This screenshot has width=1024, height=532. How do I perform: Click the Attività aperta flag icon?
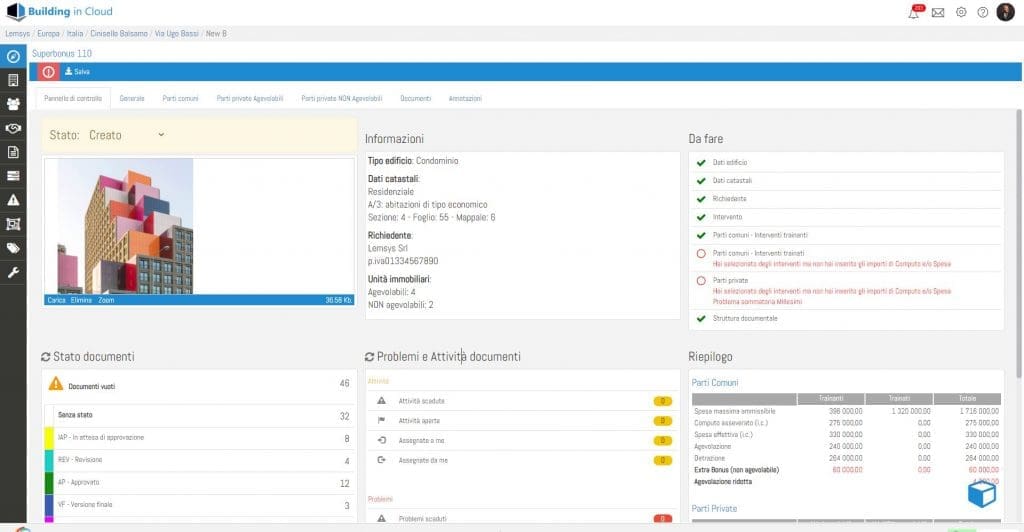381,420
